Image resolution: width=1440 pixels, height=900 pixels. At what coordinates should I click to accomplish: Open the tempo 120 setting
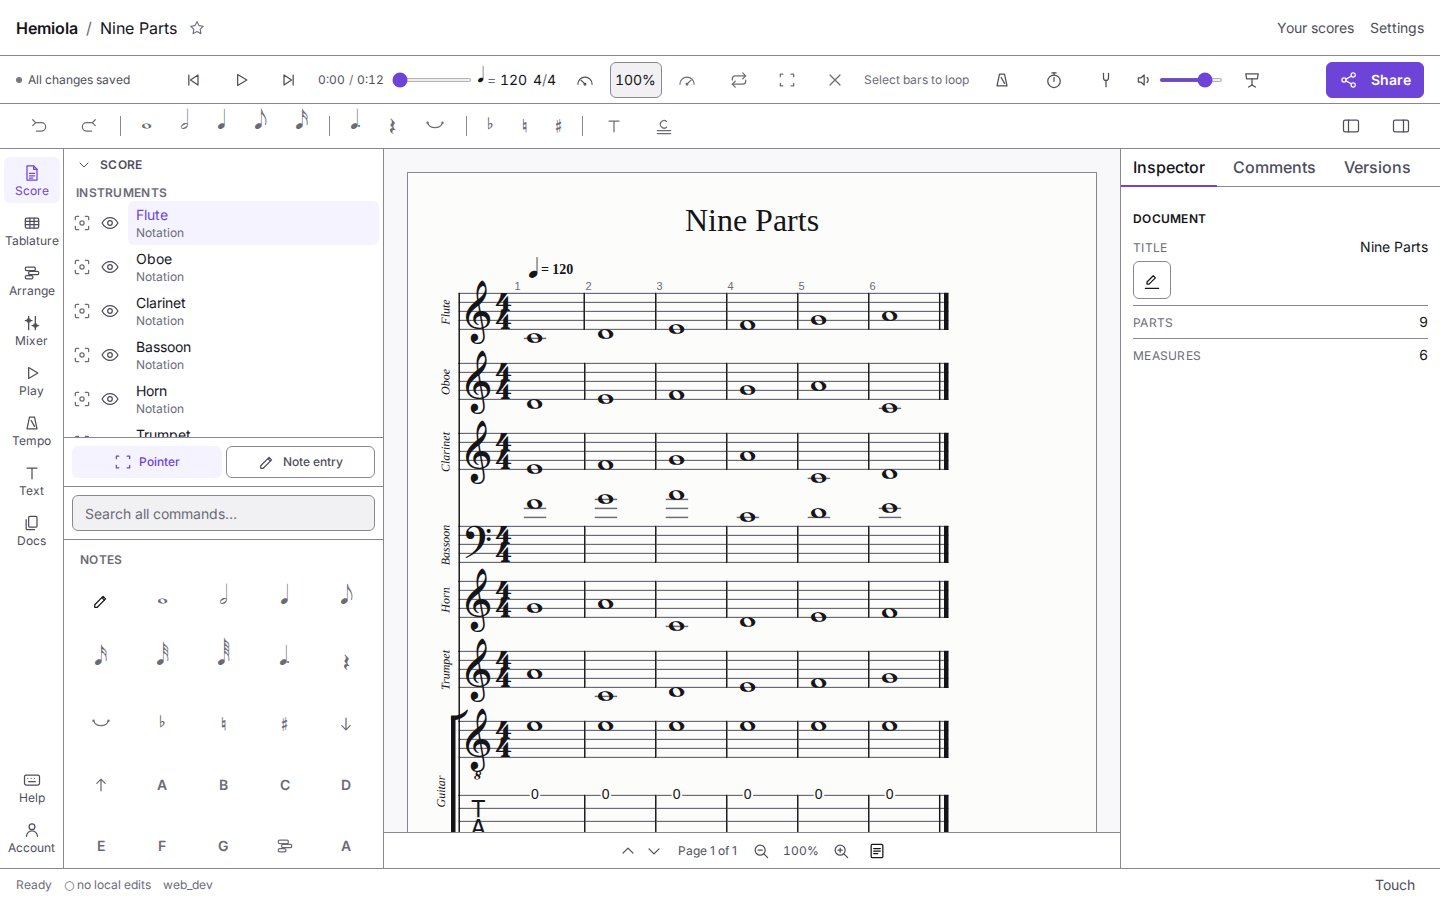(x=503, y=78)
